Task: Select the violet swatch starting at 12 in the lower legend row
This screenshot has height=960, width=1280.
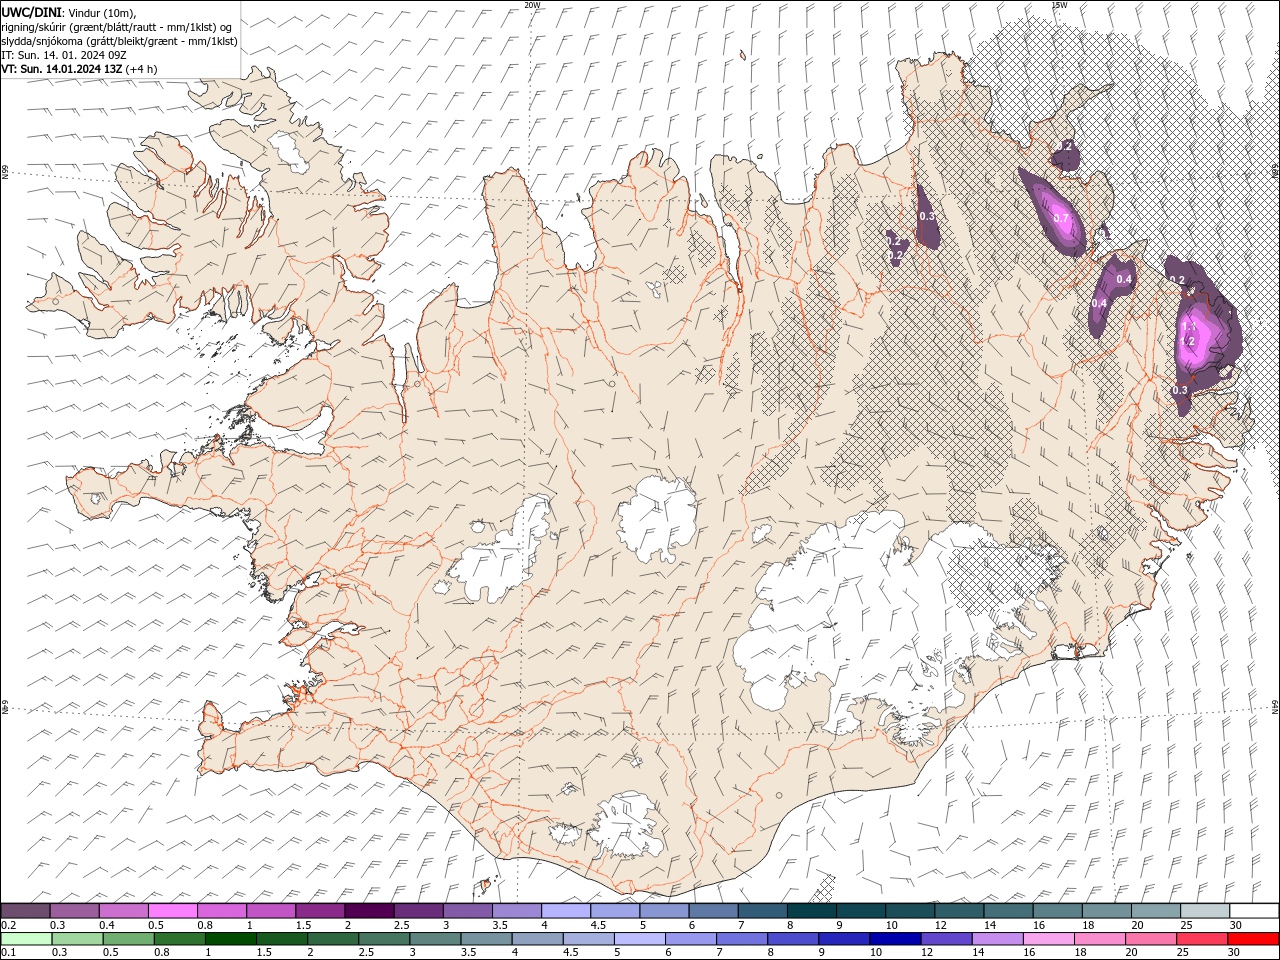Action: [x=945, y=939]
